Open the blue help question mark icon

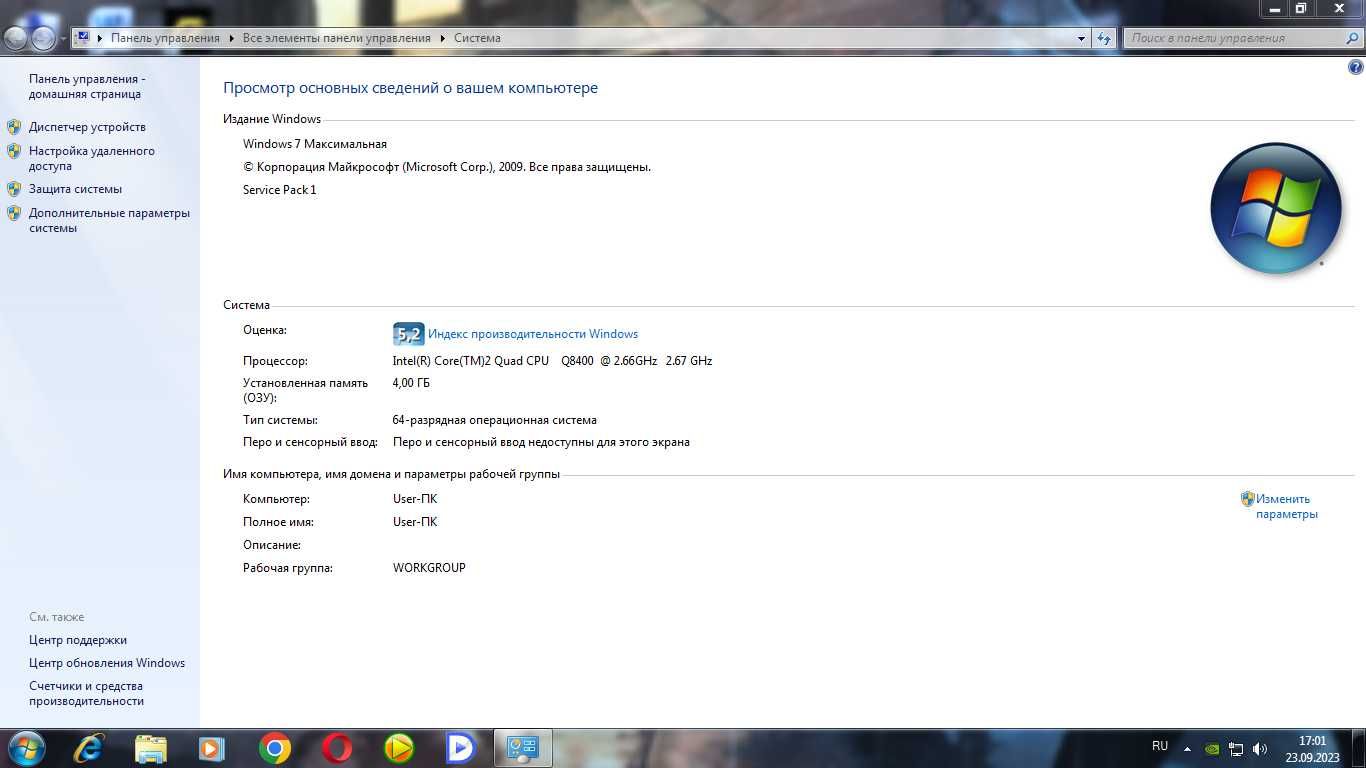click(1356, 68)
